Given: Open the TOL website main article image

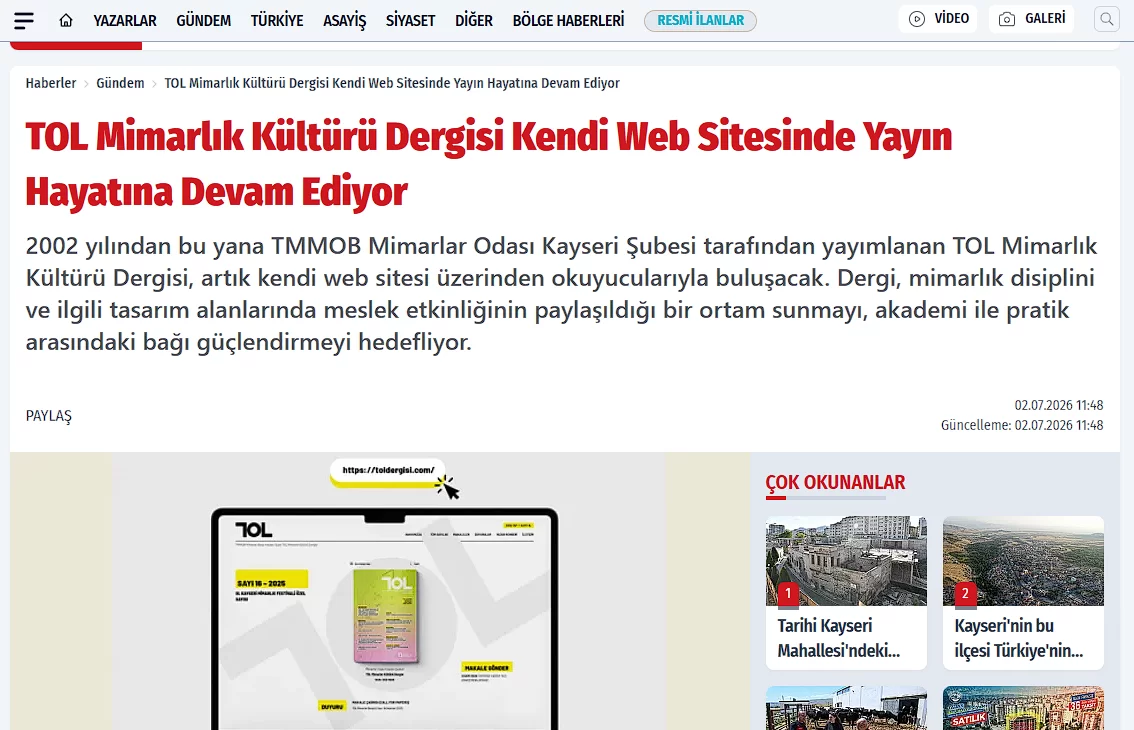Looking at the screenshot, I should 380,591.
